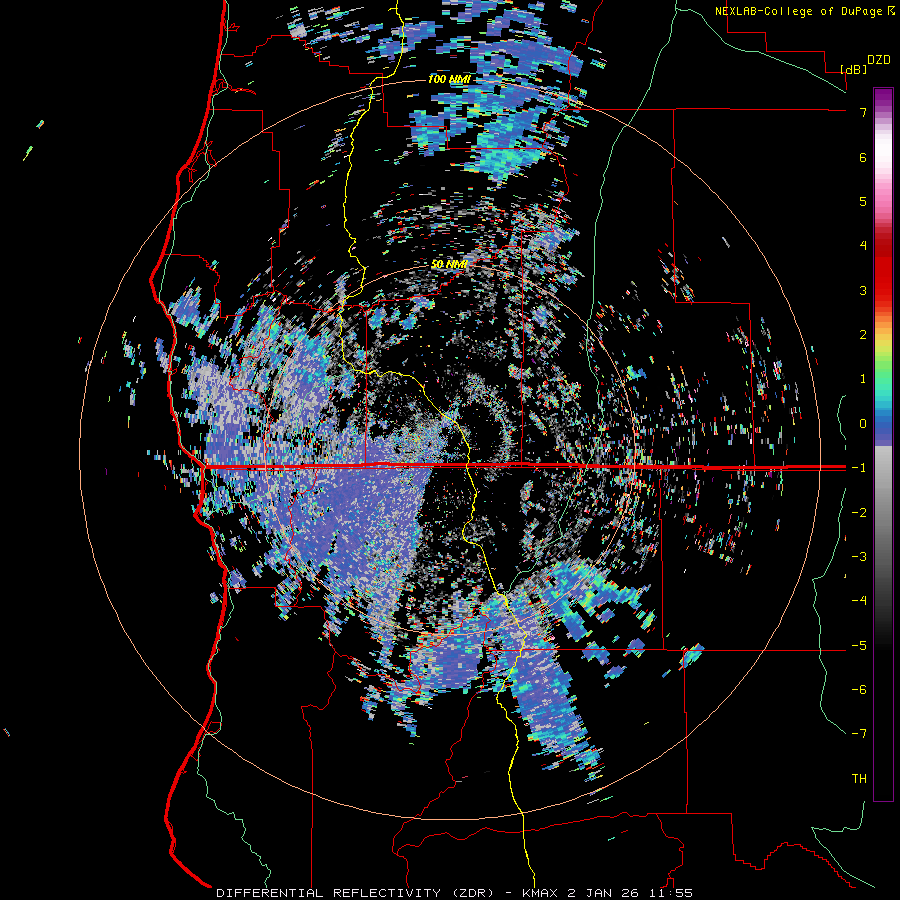Click the 100 NMI range ring label
The image size is (900, 900).
click(449, 79)
